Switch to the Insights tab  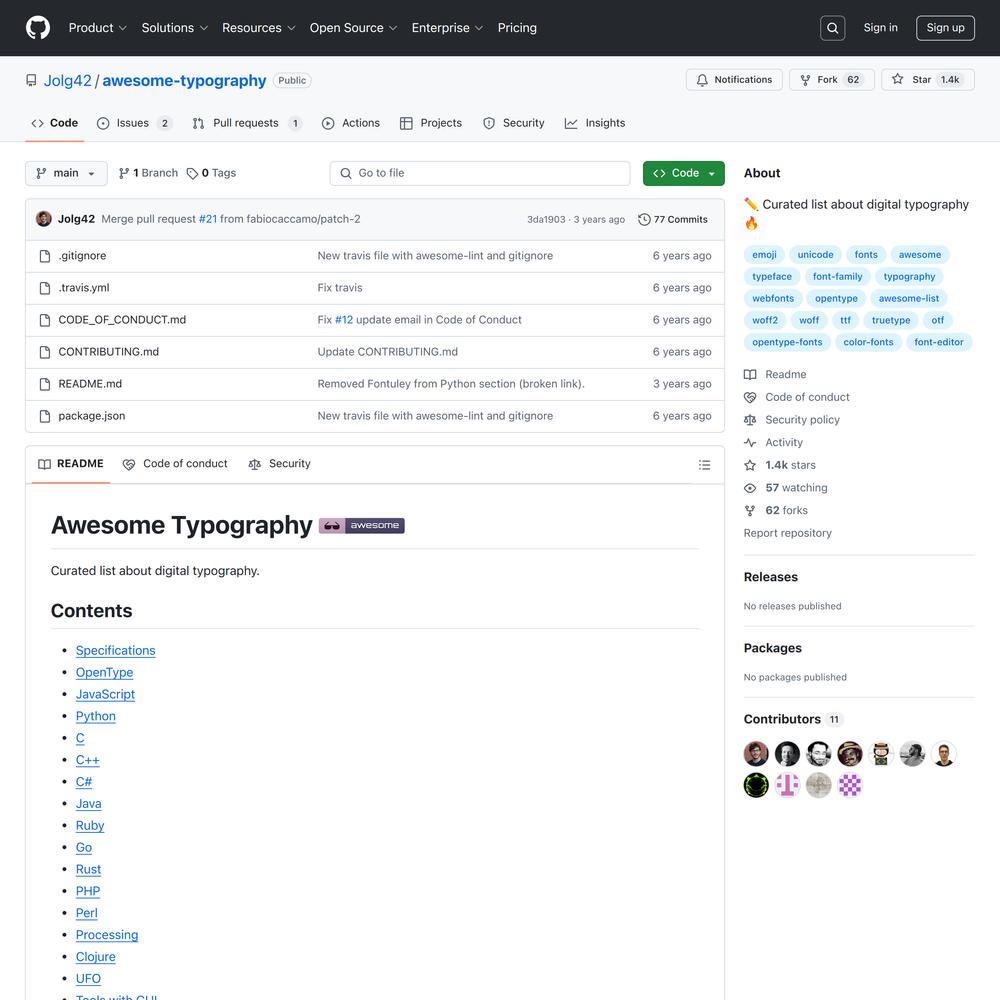pos(595,123)
